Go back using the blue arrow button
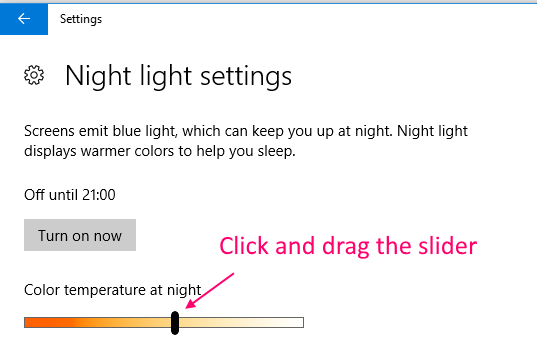The height and width of the screenshot is (362, 537). (24, 19)
